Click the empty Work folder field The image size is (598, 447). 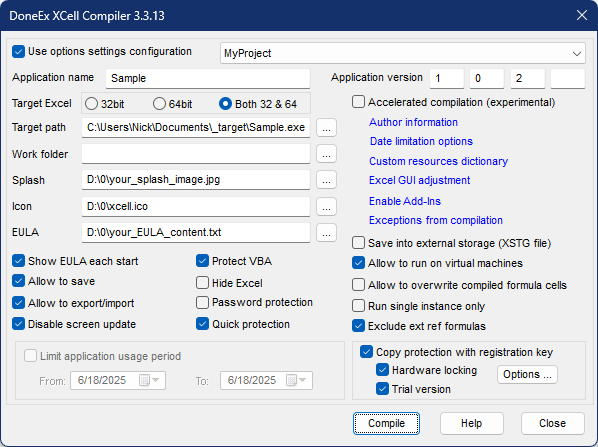pos(196,154)
